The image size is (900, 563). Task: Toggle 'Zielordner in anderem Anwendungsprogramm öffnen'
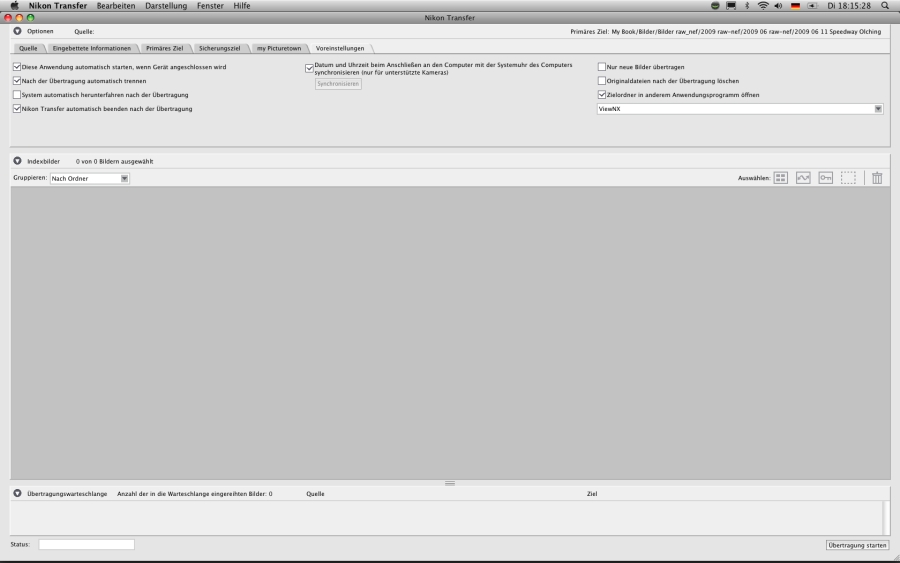[602, 95]
